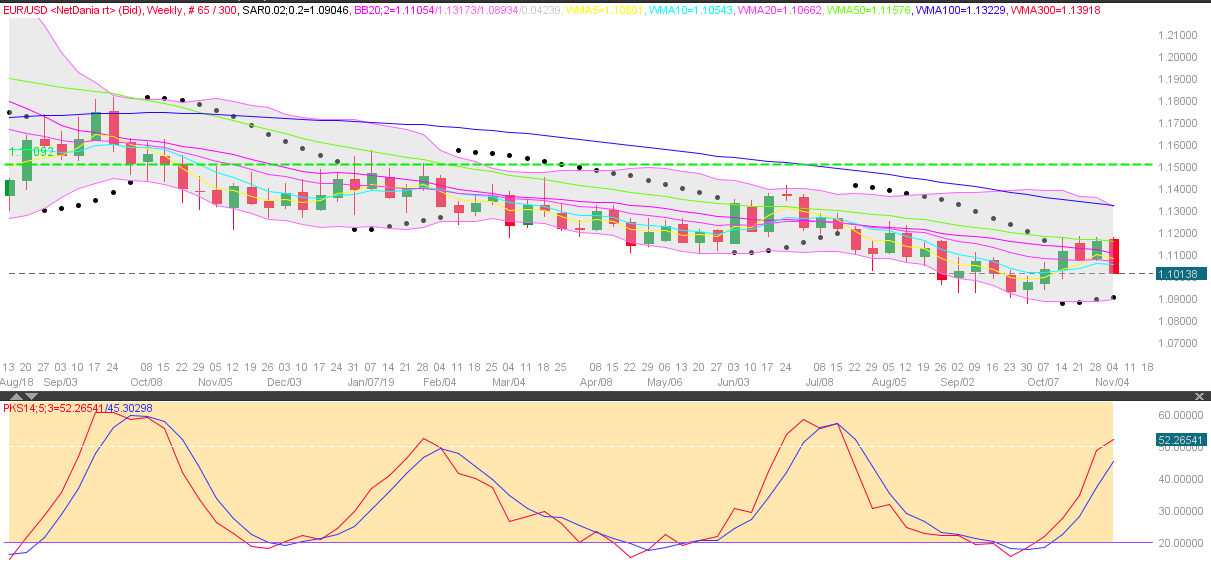Click the Jan/07/19 date on time axis

pyautogui.click(x=370, y=381)
